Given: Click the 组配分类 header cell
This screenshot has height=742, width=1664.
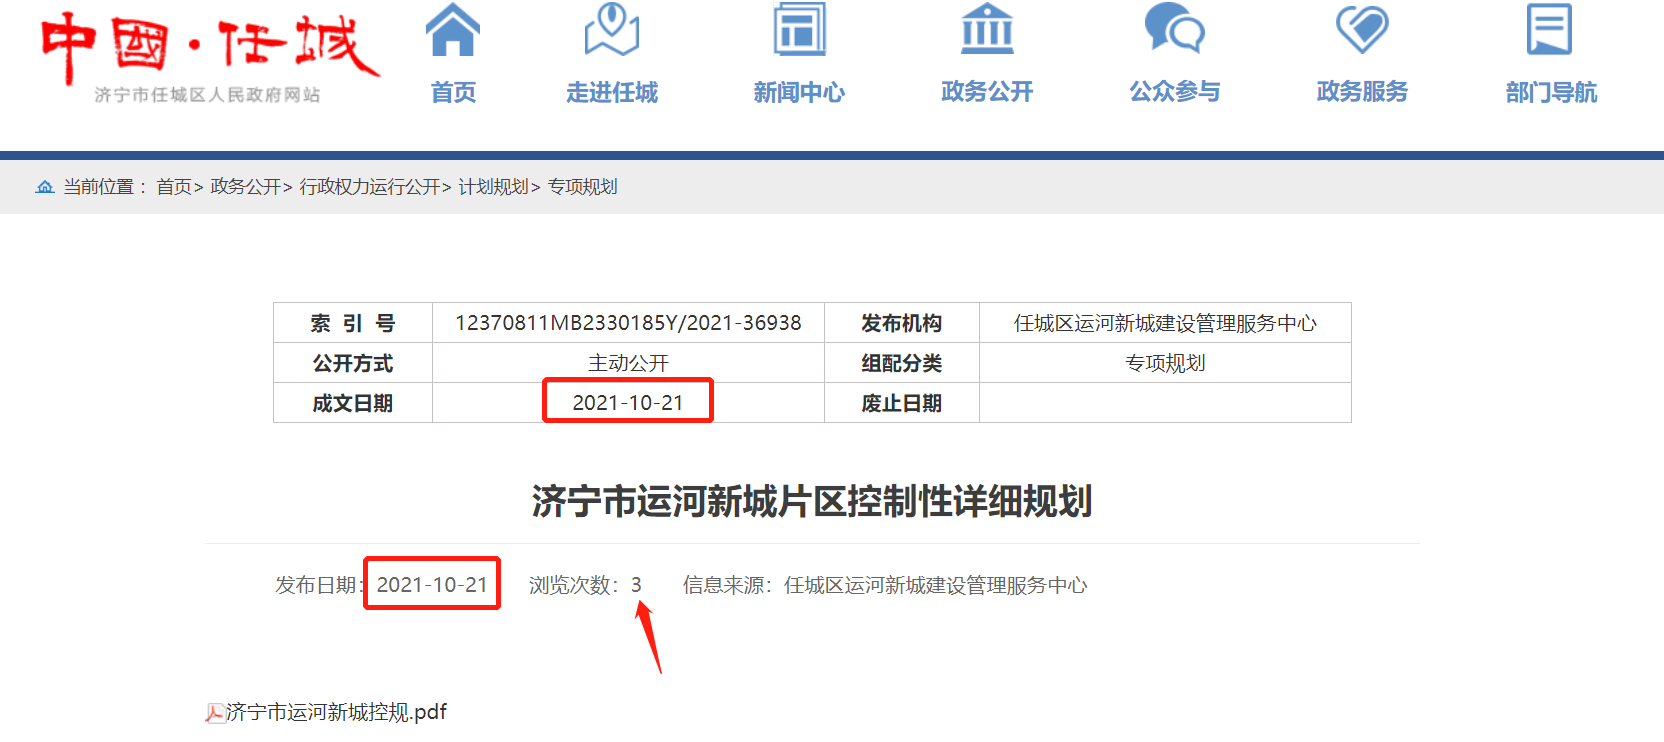Looking at the screenshot, I should coord(902,363).
